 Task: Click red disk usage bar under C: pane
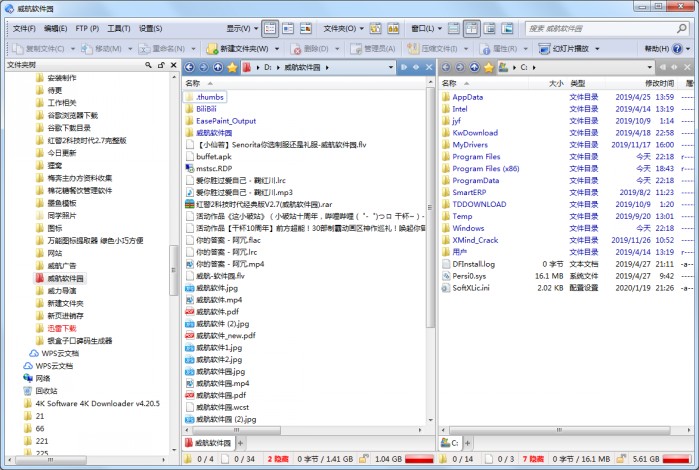coord(676,459)
